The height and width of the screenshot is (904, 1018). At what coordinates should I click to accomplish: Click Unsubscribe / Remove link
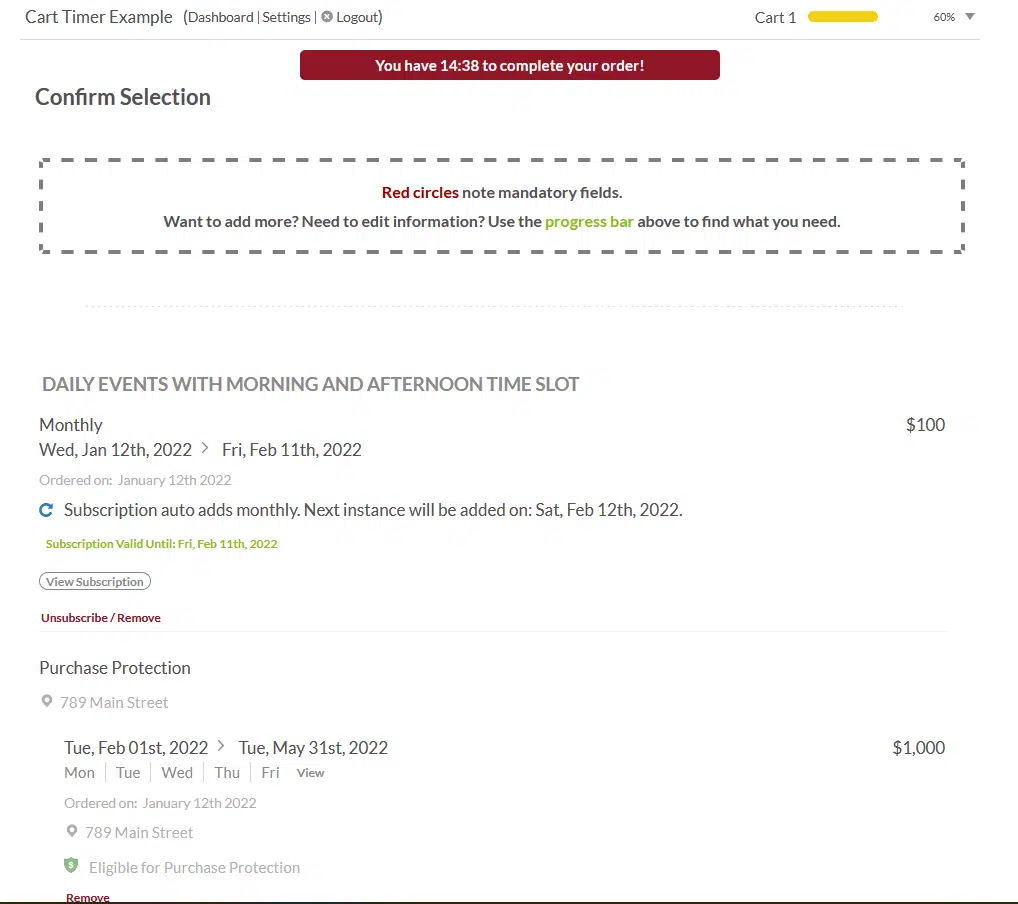pyautogui.click(x=101, y=618)
